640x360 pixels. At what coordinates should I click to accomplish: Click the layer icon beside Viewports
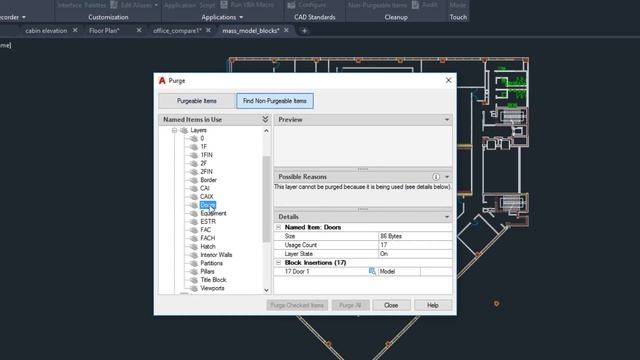click(x=194, y=288)
